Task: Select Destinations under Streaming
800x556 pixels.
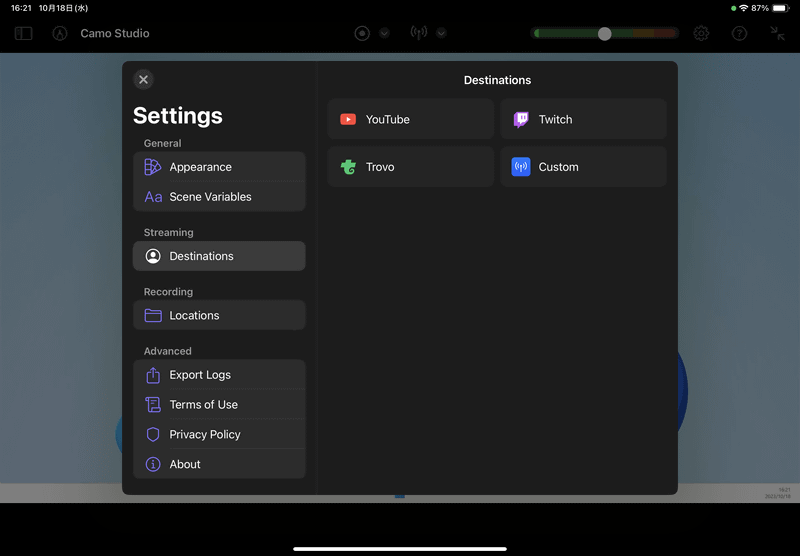Action: click(219, 256)
